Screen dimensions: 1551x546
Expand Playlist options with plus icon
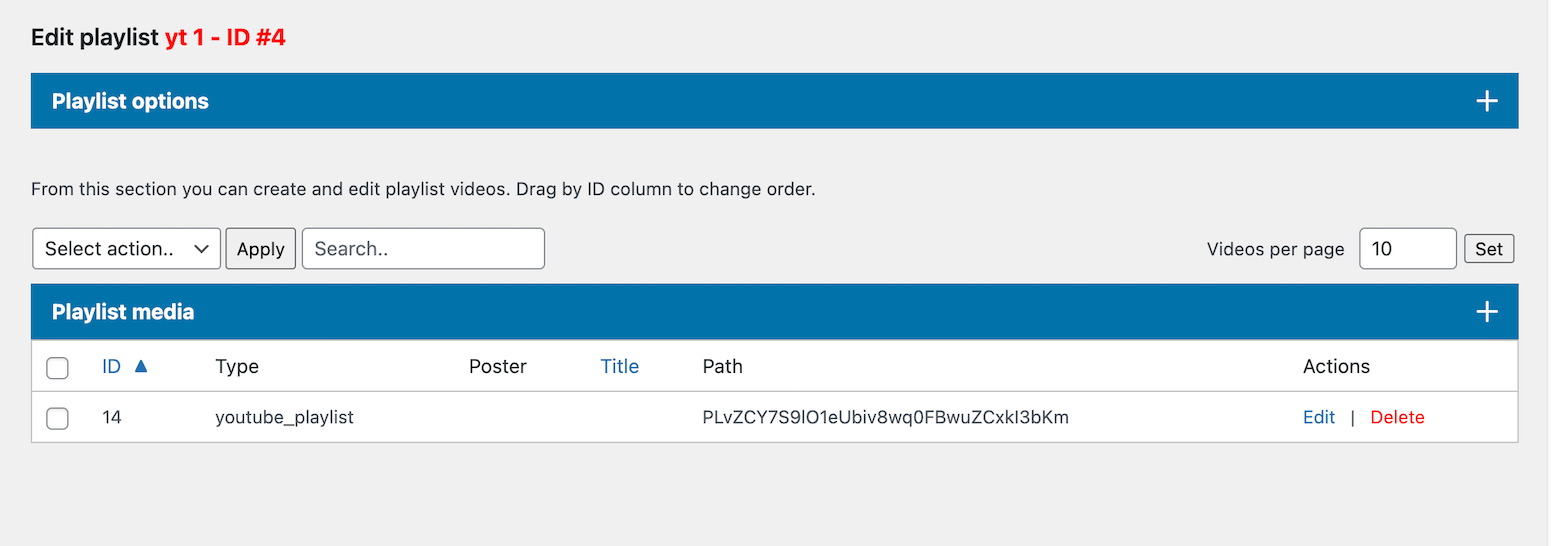click(x=1487, y=101)
